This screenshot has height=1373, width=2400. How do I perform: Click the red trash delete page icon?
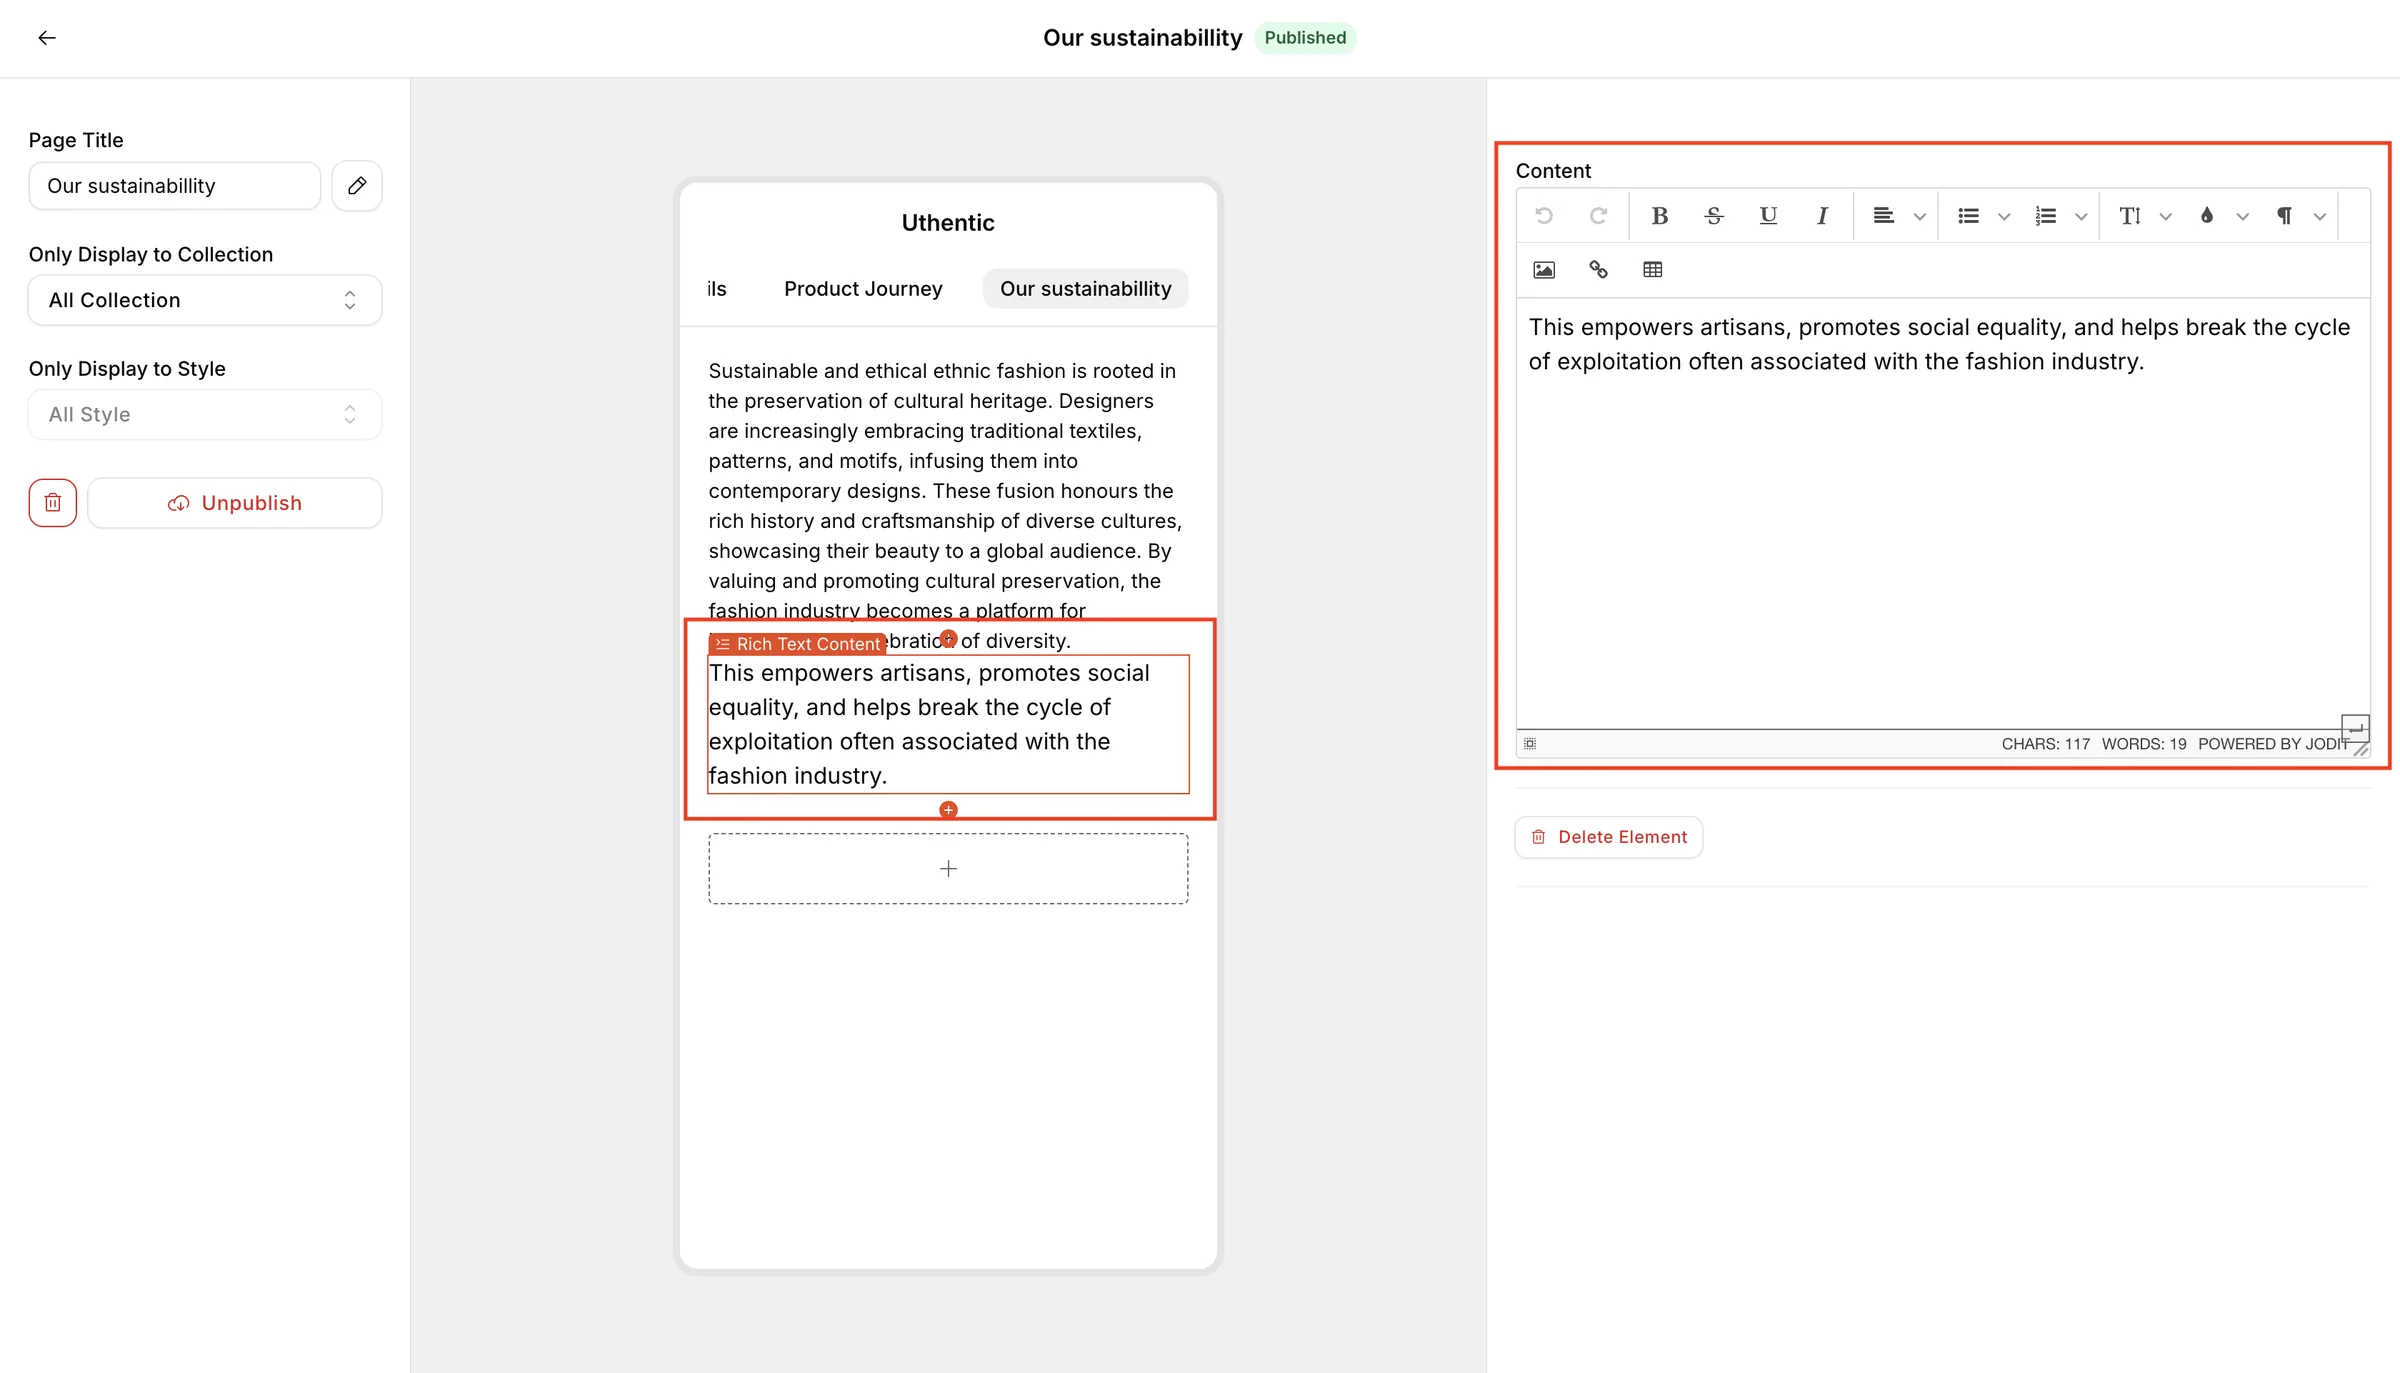[53, 503]
